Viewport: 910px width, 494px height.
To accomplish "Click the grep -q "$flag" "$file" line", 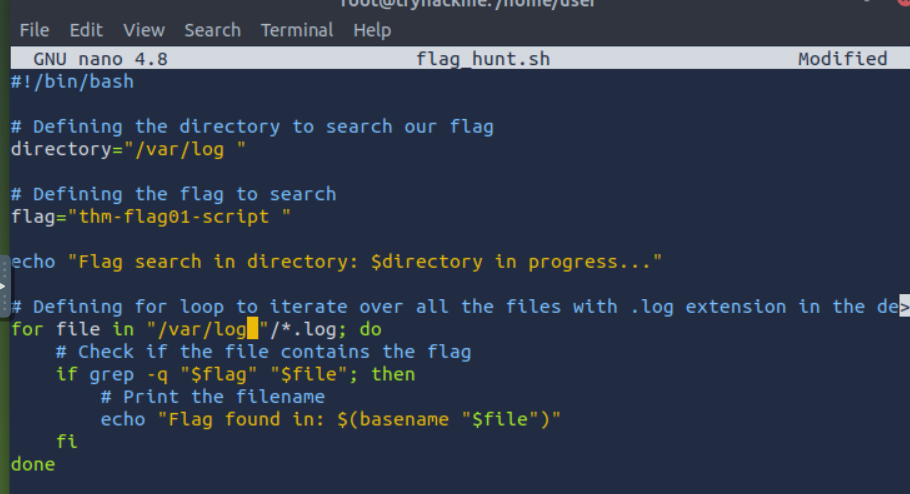I will (x=236, y=374).
